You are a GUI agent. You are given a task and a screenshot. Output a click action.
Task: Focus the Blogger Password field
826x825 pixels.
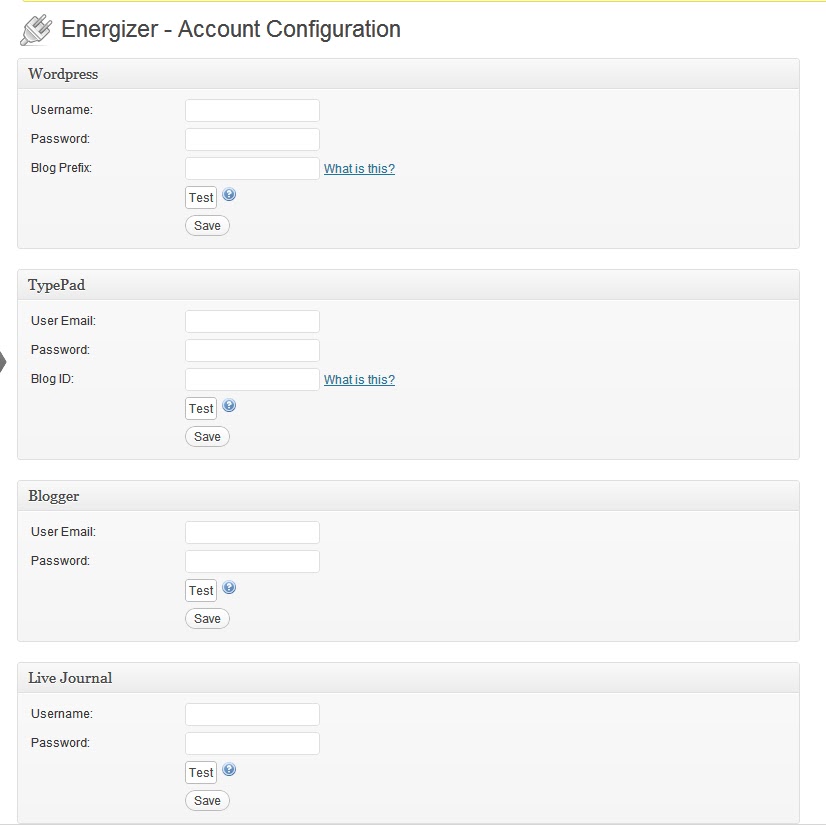(252, 562)
